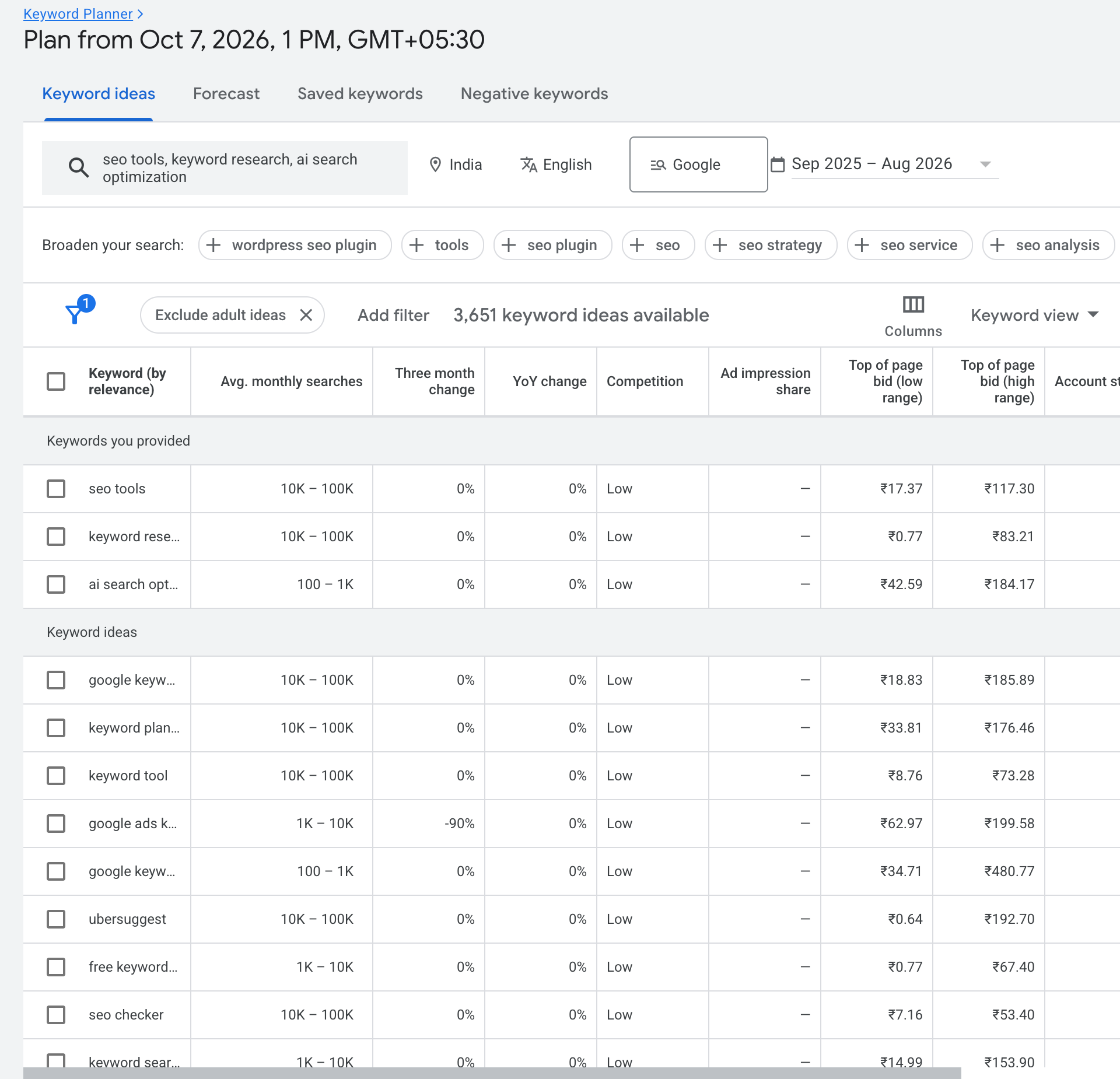The width and height of the screenshot is (1120, 1079).
Task: Expand the Keyword view dropdown
Action: pyautogui.click(x=1034, y=315)
